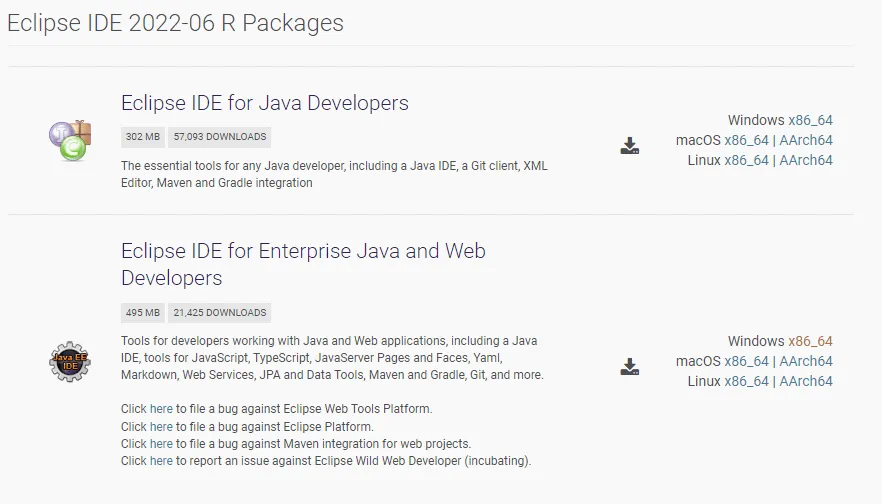The image size is (882, 504).
Task: Click 'here' to file bug against Eclipse Platform
Action: 161,427
